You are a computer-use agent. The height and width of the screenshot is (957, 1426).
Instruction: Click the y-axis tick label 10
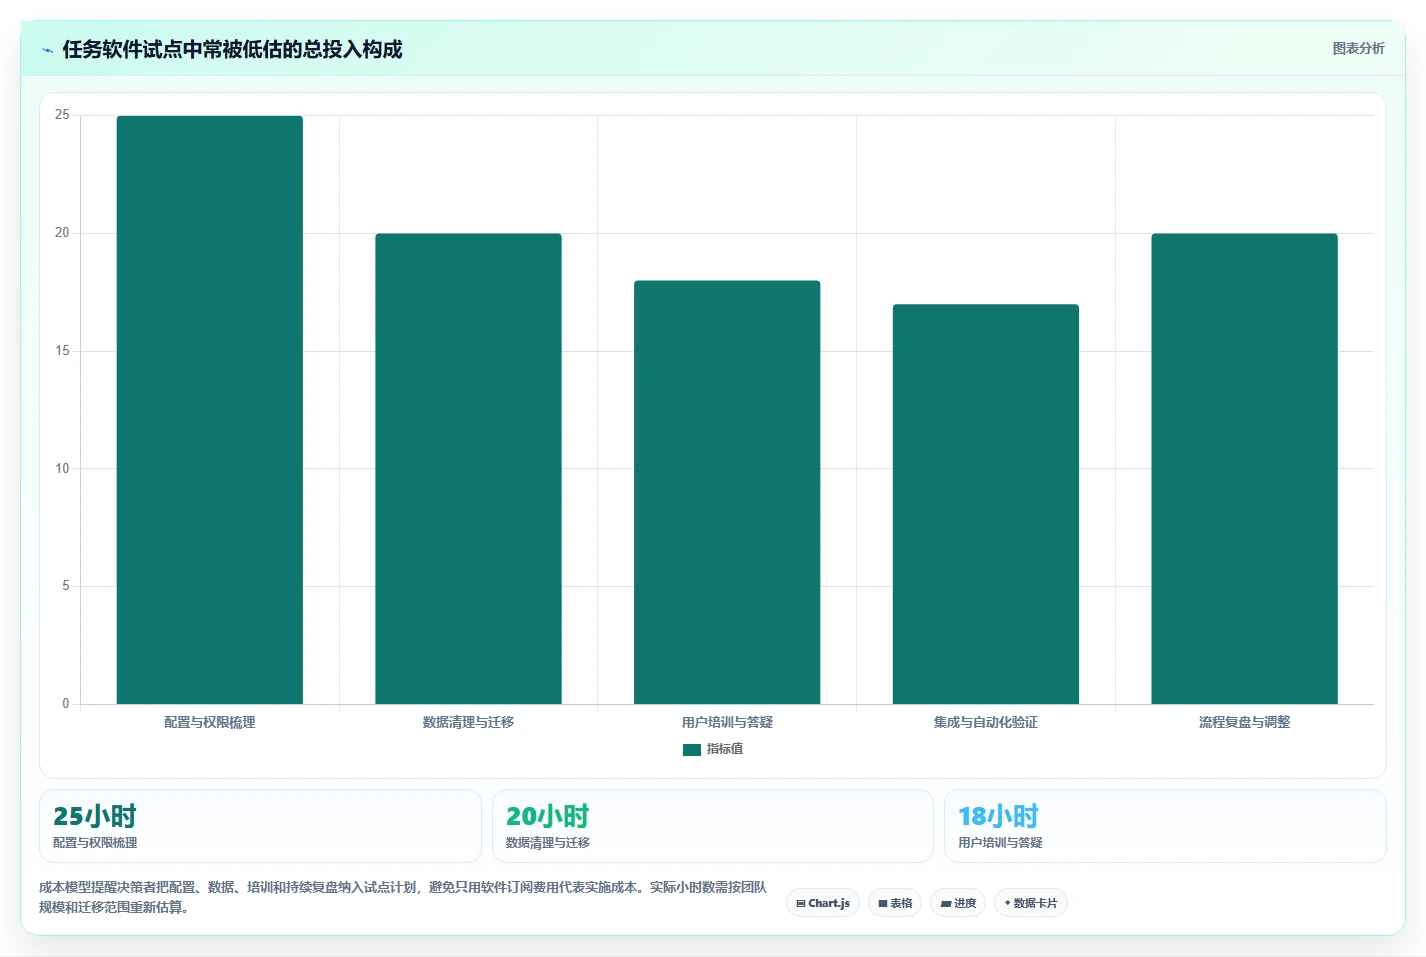click(62, 469)
